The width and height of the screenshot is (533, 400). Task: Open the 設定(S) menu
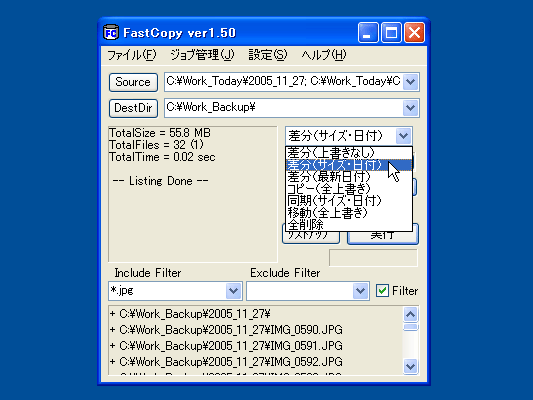tap(268, 55)
